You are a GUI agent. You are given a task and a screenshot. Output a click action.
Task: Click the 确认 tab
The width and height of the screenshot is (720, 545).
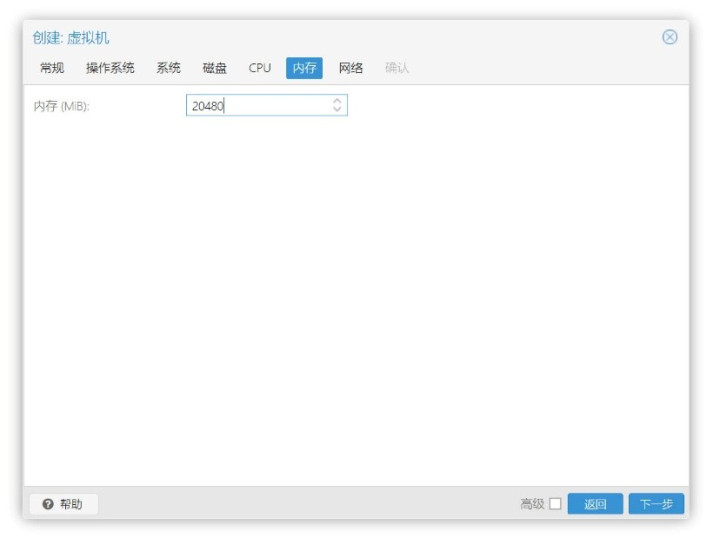[397, 68]
